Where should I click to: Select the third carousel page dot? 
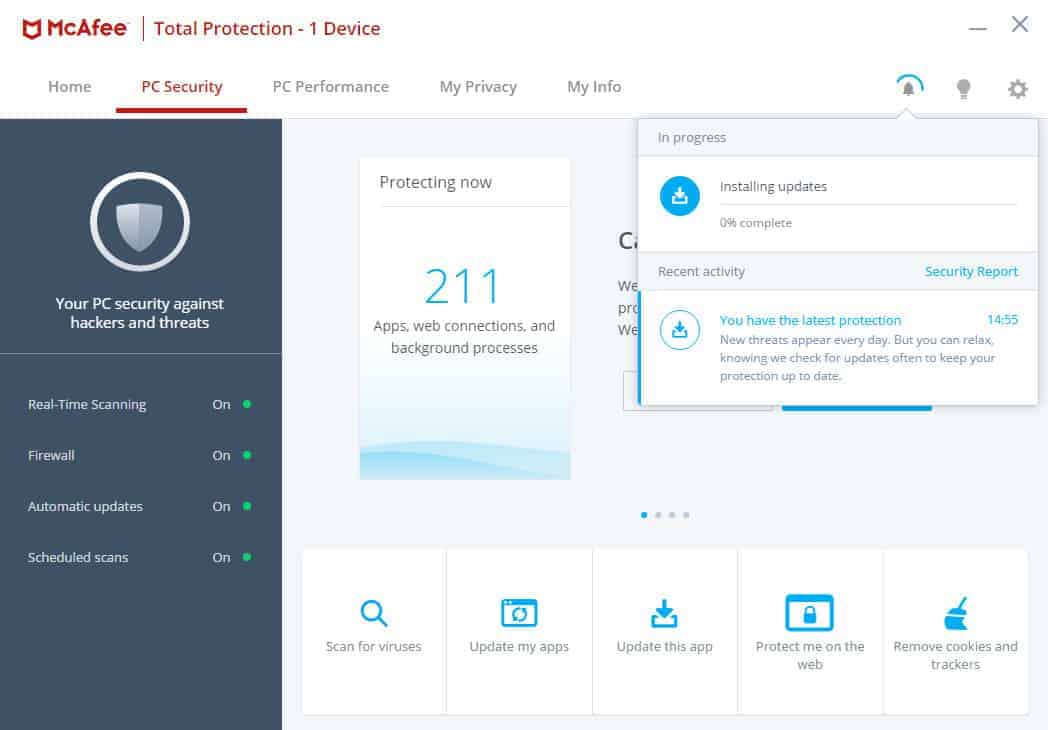672,515
